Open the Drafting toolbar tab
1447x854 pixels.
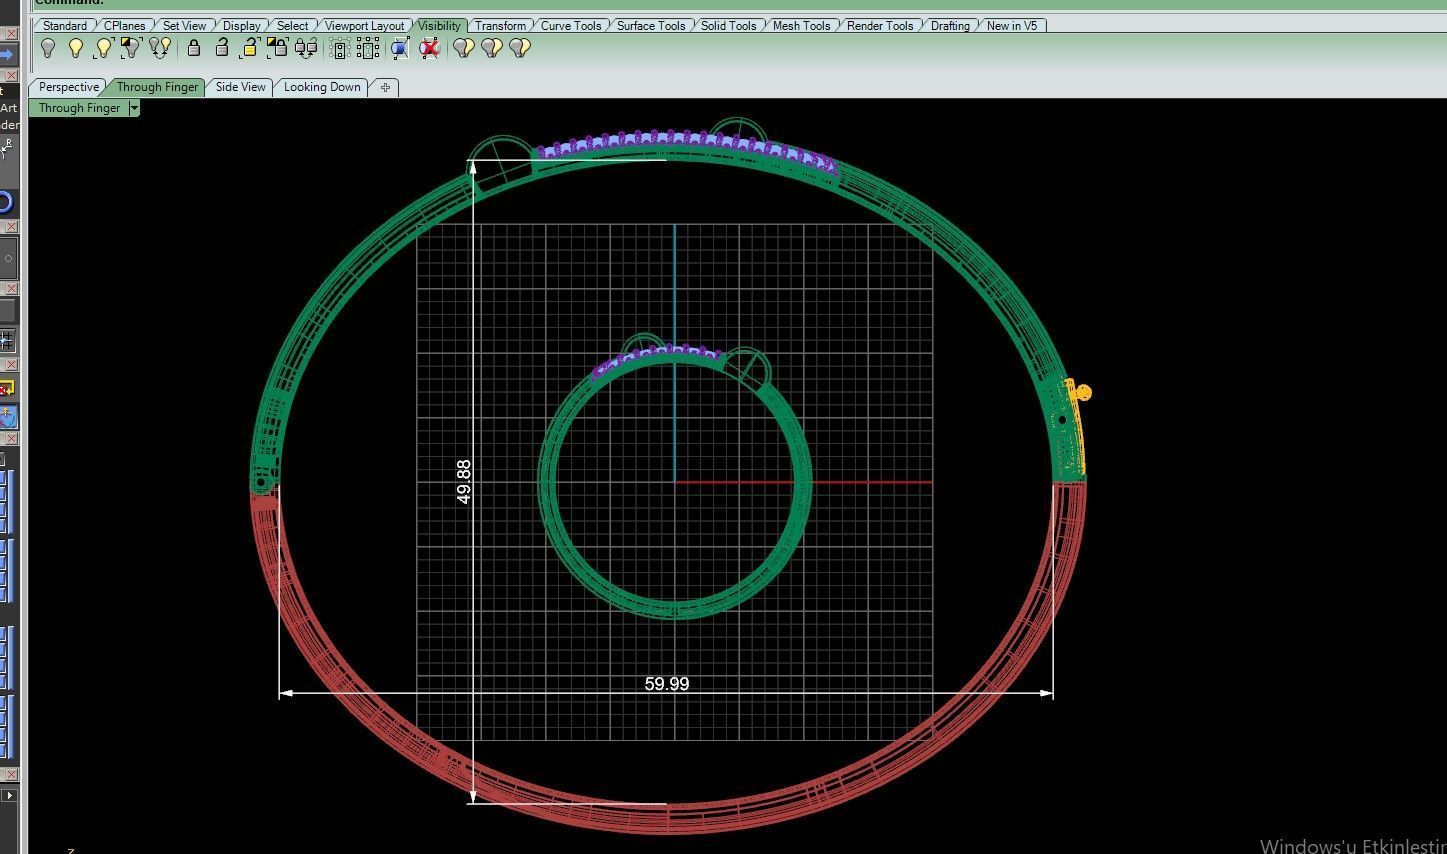pyautogui.click(x=950, y=25)
